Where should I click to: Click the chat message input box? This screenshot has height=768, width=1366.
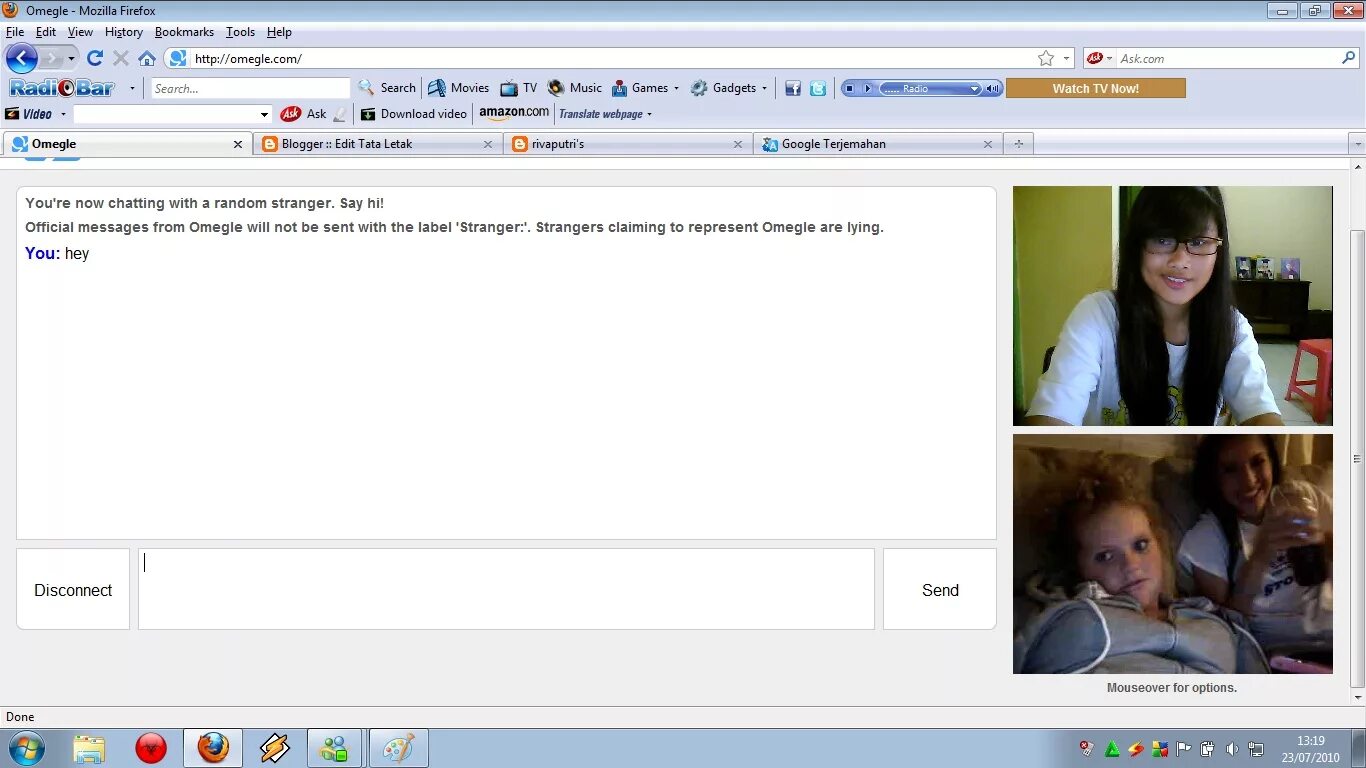click(506, 589)
